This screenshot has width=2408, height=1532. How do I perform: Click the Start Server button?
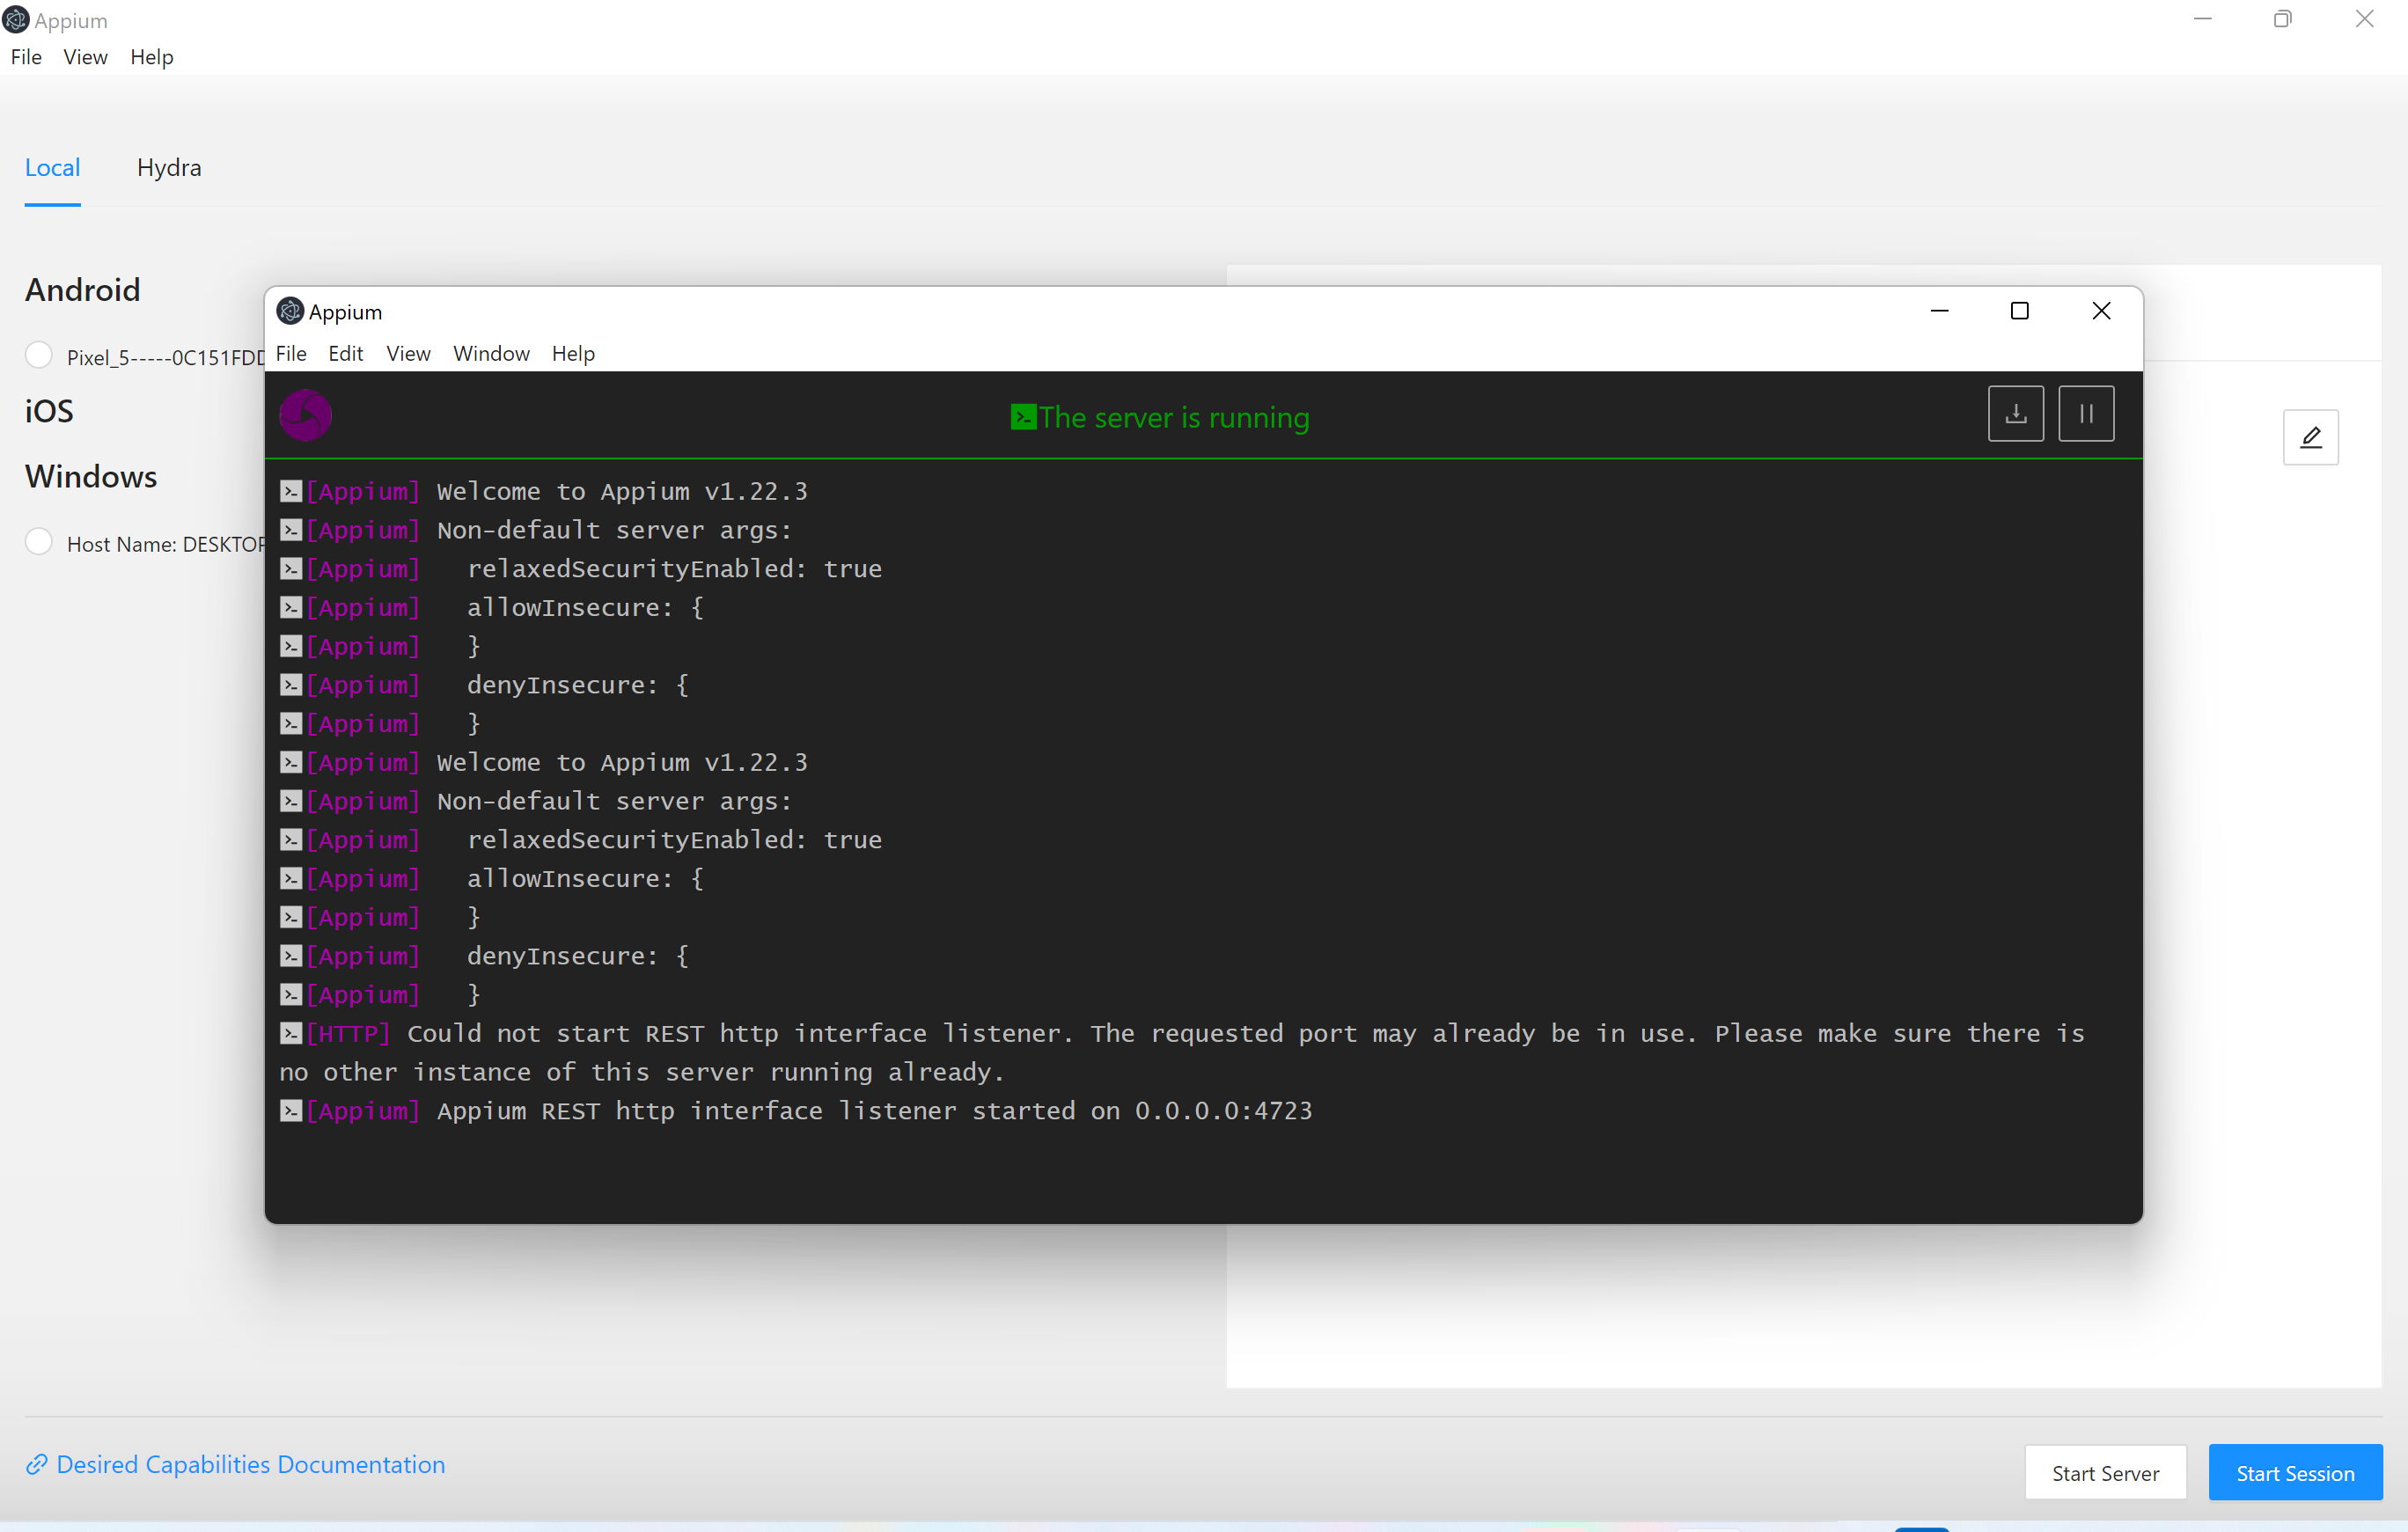[x=2104, y=1472]
